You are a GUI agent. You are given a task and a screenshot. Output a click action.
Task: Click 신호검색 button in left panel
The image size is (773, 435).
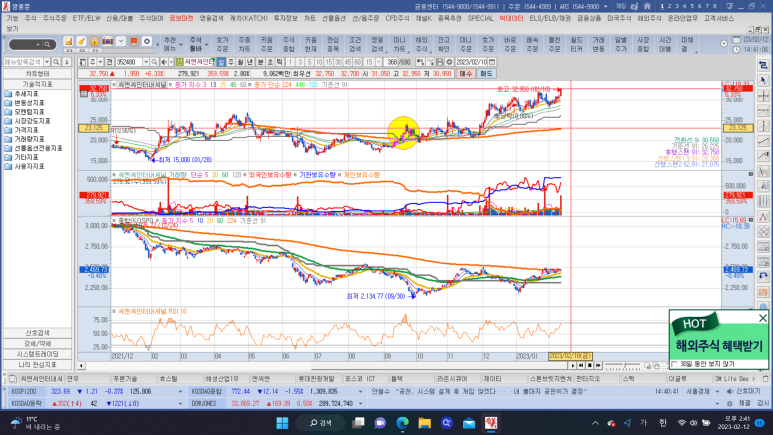click(37, 333)
